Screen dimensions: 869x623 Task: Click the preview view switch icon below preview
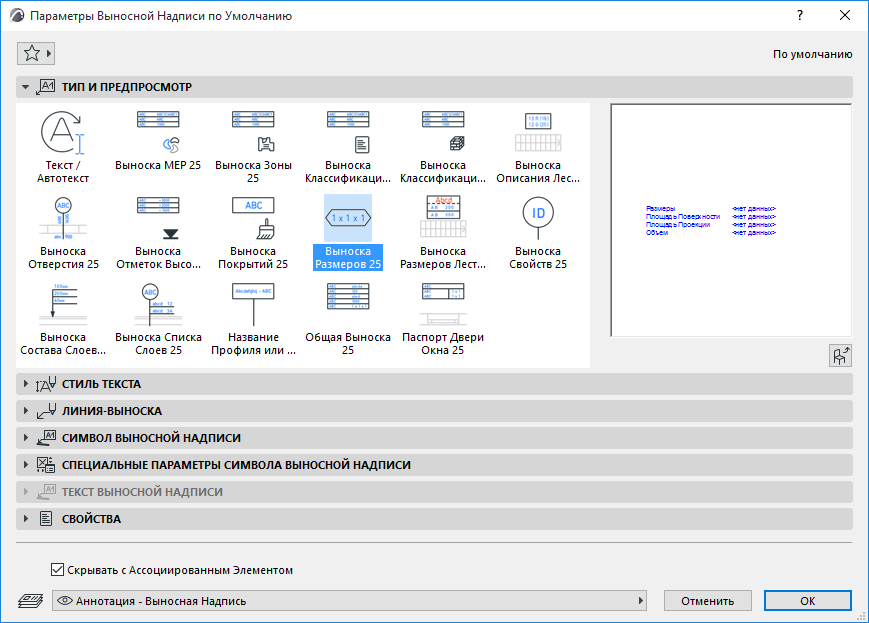pos(840,355)
